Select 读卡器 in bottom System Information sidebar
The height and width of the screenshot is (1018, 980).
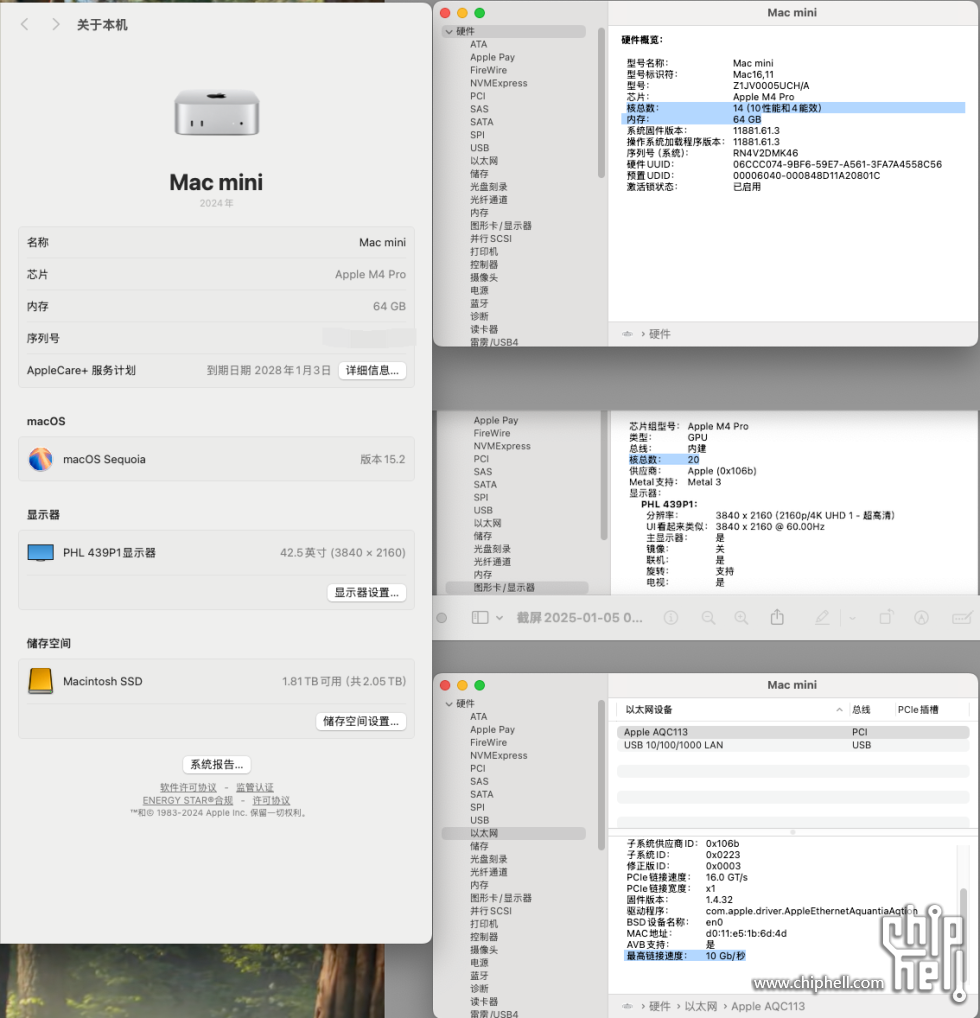[484, 1002]
